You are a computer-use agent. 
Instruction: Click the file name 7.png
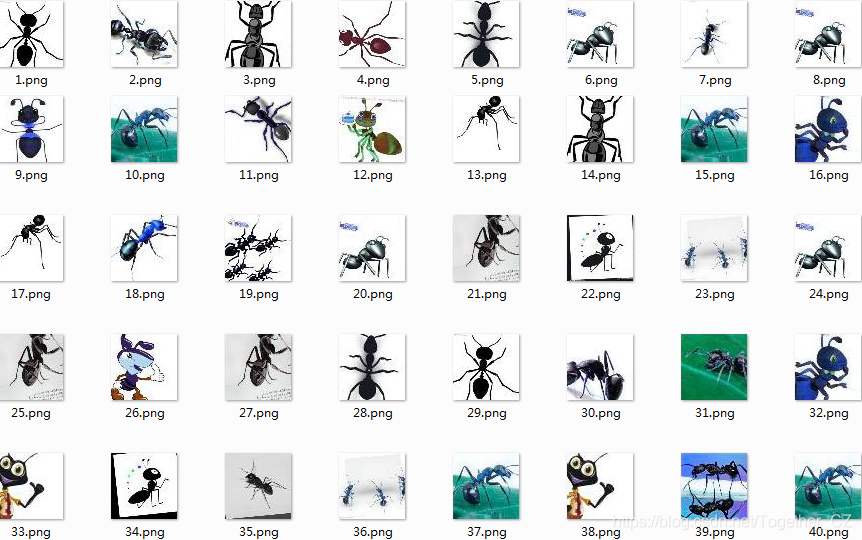[x=715, y=80]
